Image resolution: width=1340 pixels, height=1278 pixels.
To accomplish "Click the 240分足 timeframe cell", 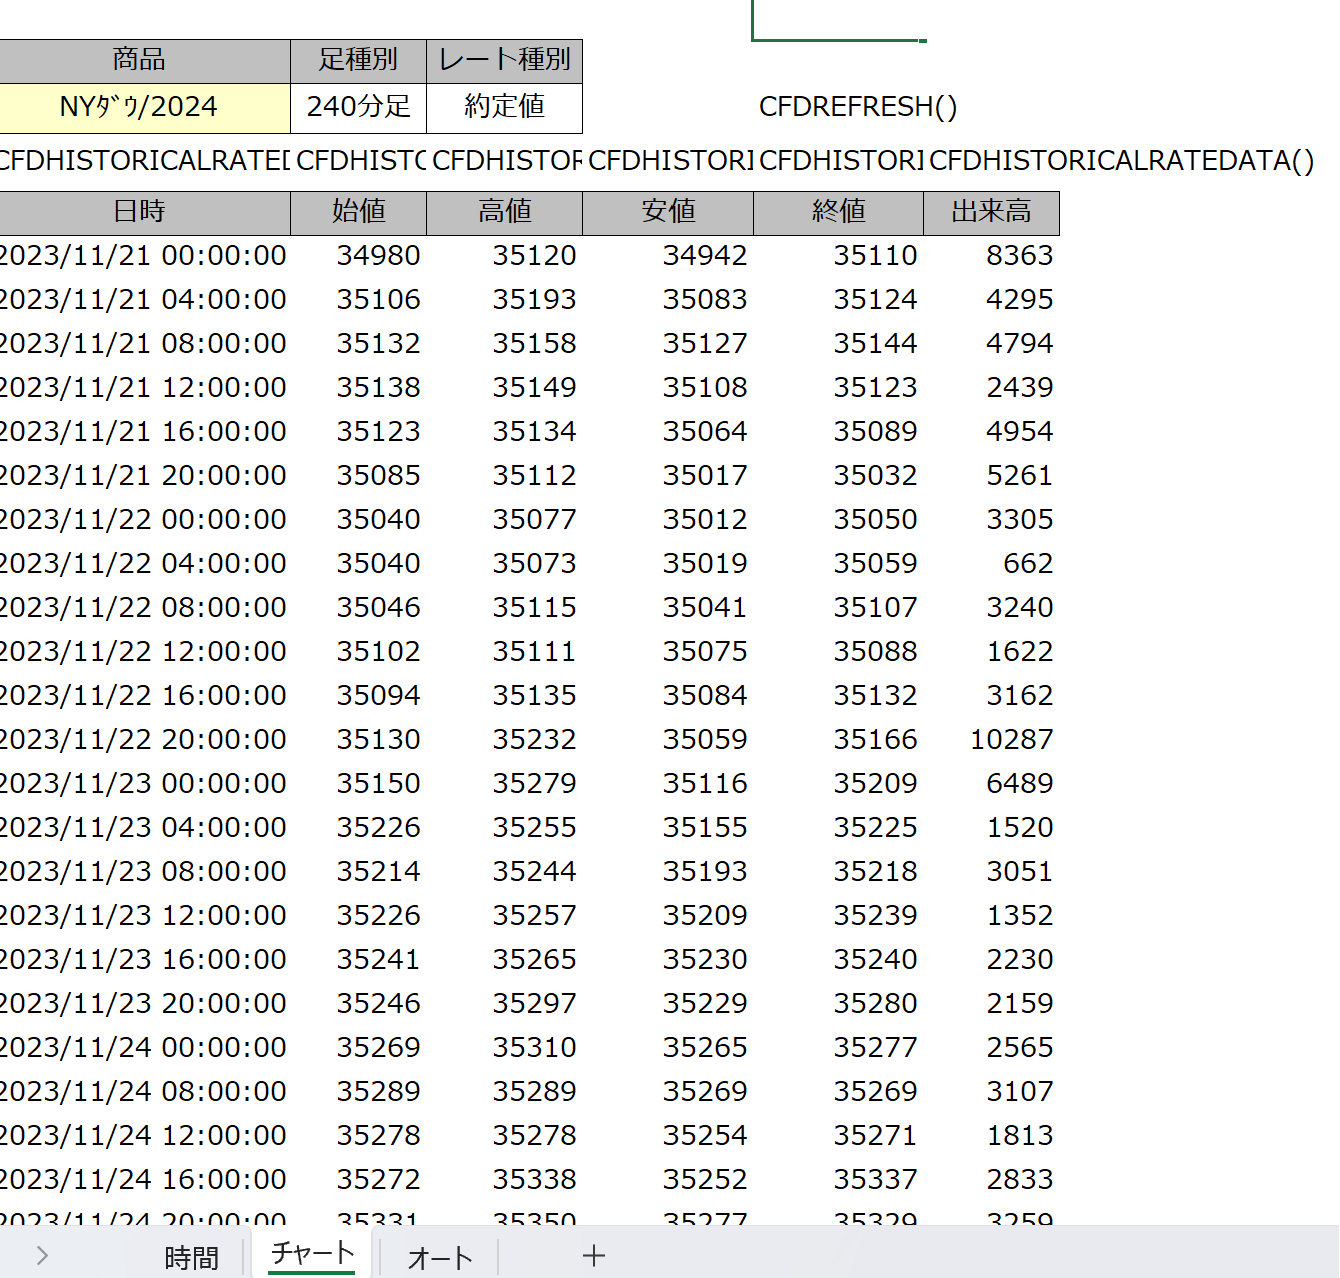I will pyautogui.click(x=358, y=107).
